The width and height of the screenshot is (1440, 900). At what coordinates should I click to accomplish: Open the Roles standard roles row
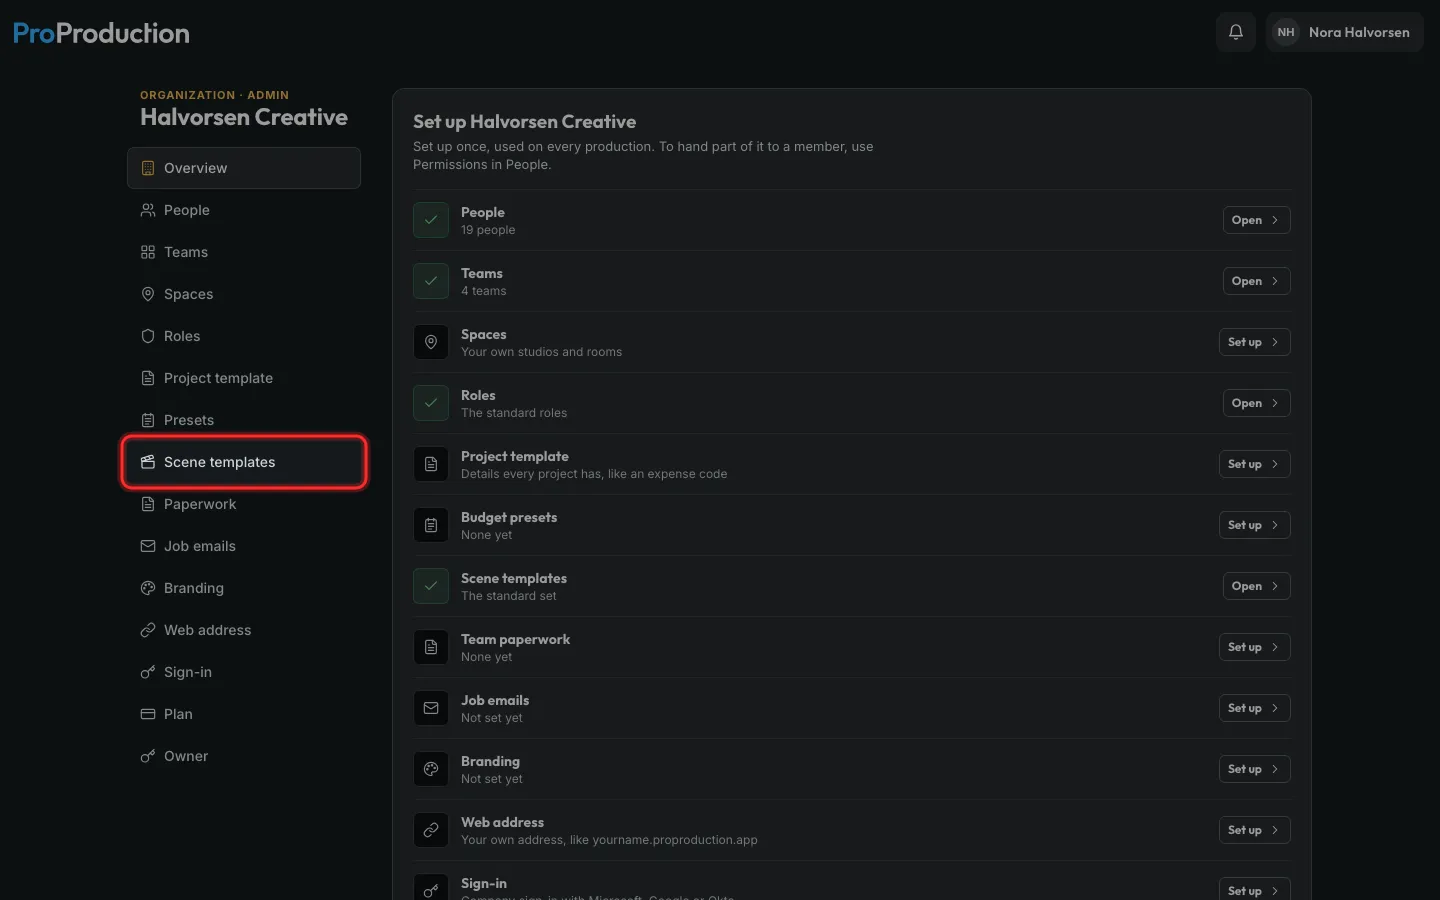pos(1256,403)
